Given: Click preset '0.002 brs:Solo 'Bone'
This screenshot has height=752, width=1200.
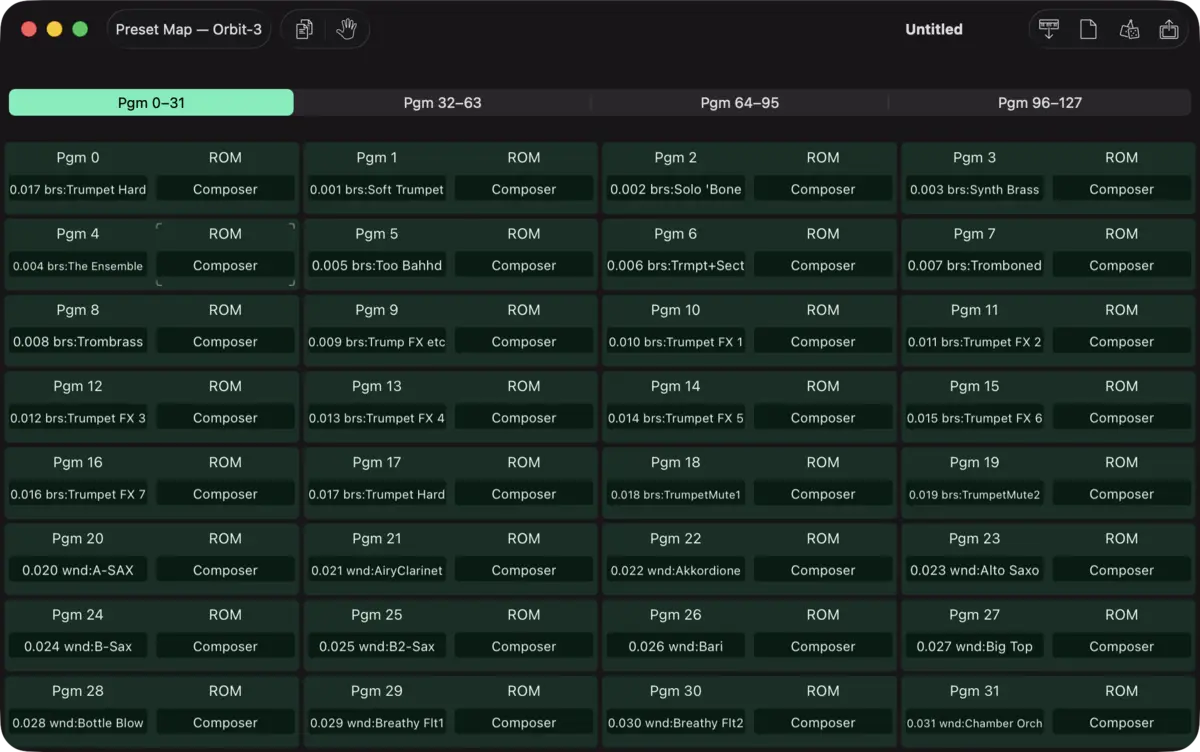Looking at the screenshot, I should [x=675, y=189].
